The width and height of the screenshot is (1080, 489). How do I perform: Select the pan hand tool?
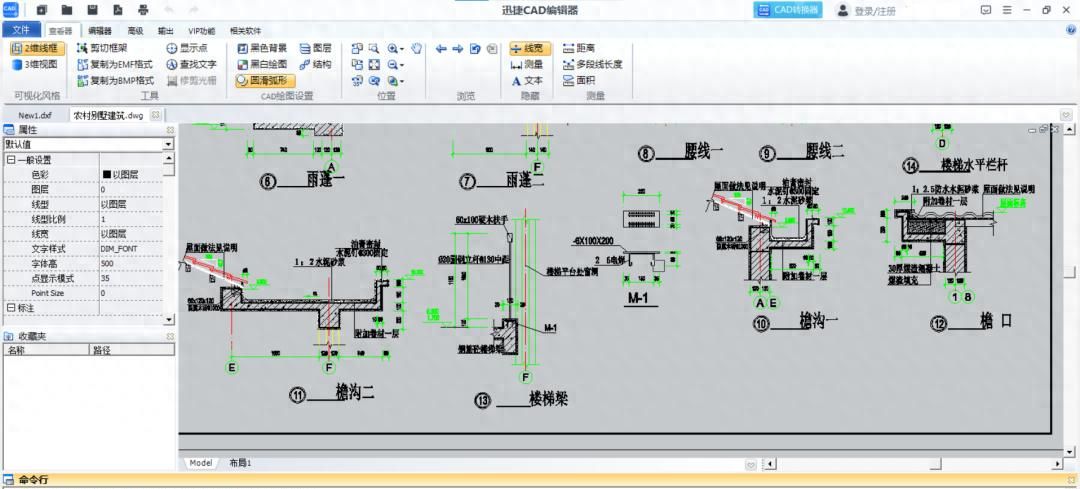click(416, 48)
